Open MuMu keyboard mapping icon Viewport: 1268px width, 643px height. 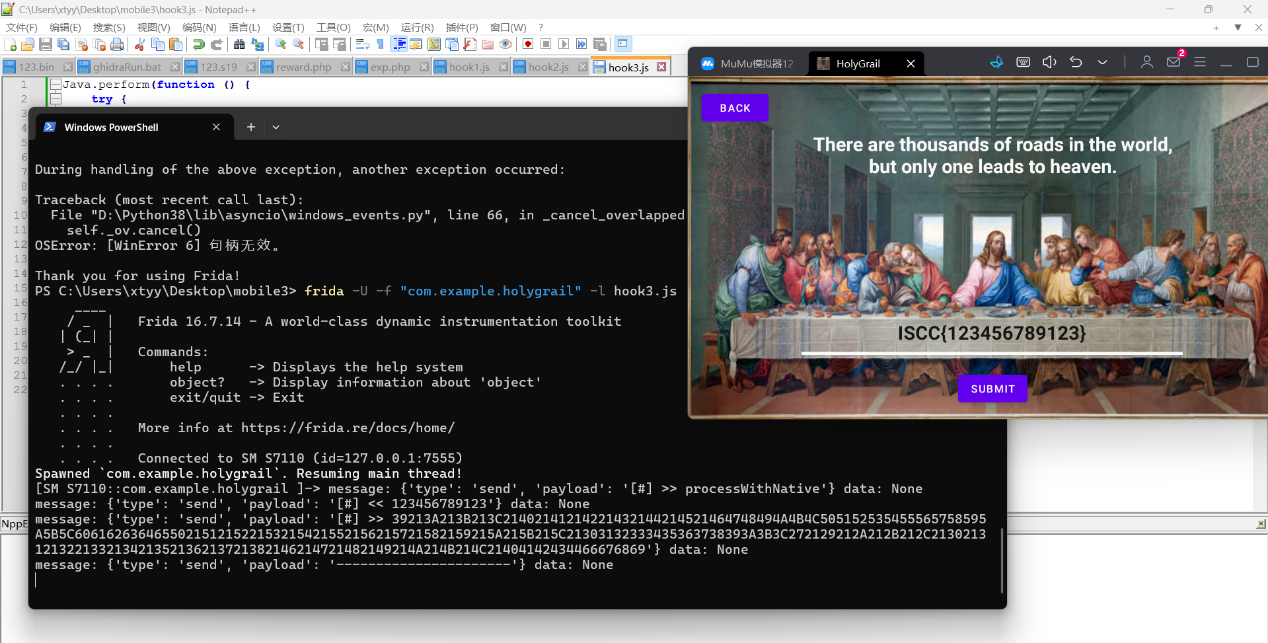click(x=1023, y=62)
